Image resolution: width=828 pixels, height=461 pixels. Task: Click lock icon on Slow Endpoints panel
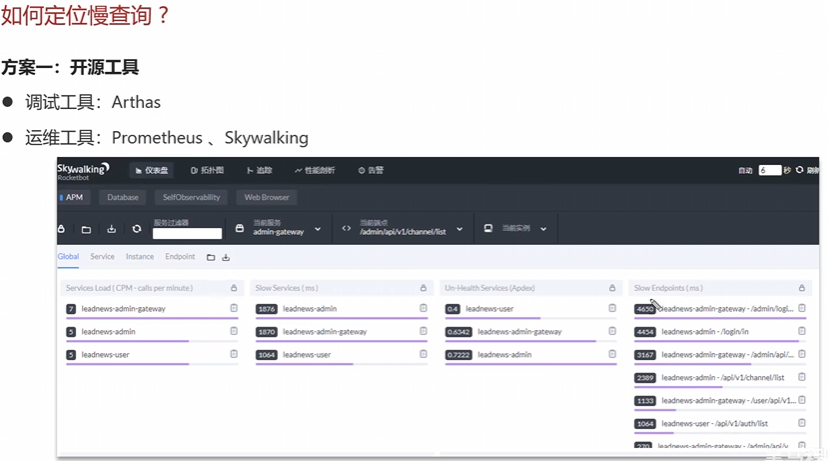click(x=802, y=288)
